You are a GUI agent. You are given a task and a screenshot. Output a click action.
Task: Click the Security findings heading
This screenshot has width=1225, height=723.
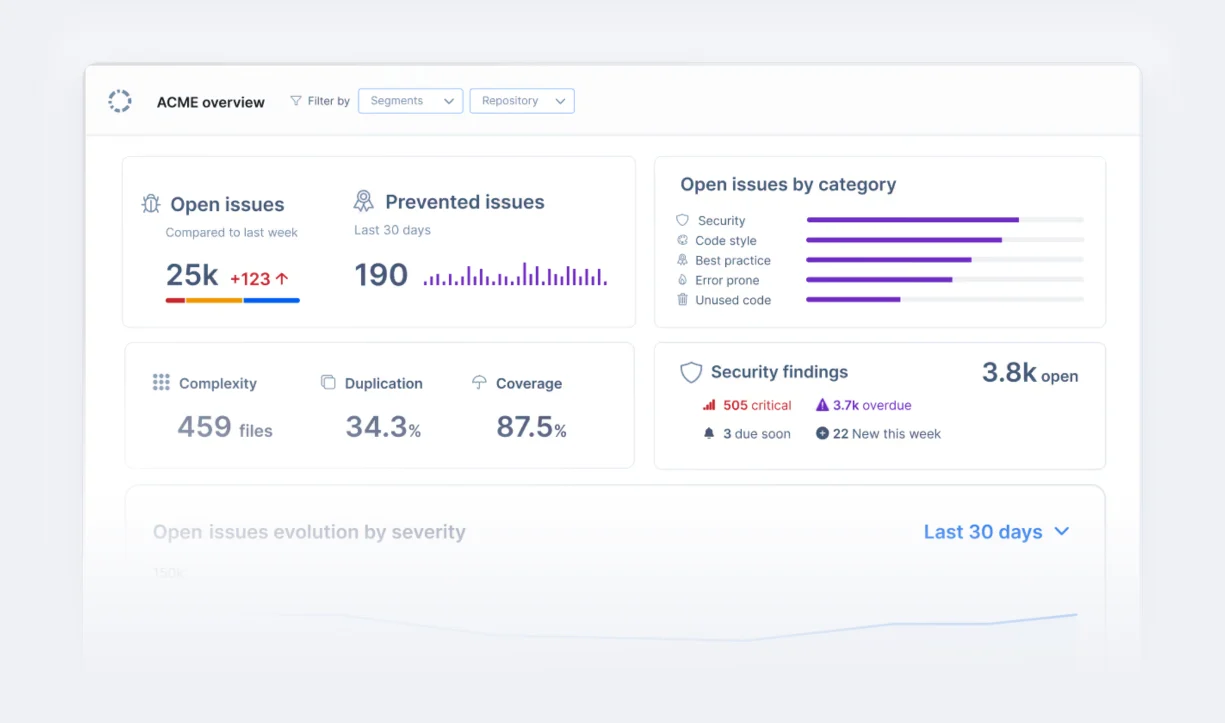click(x=779, y=372)
